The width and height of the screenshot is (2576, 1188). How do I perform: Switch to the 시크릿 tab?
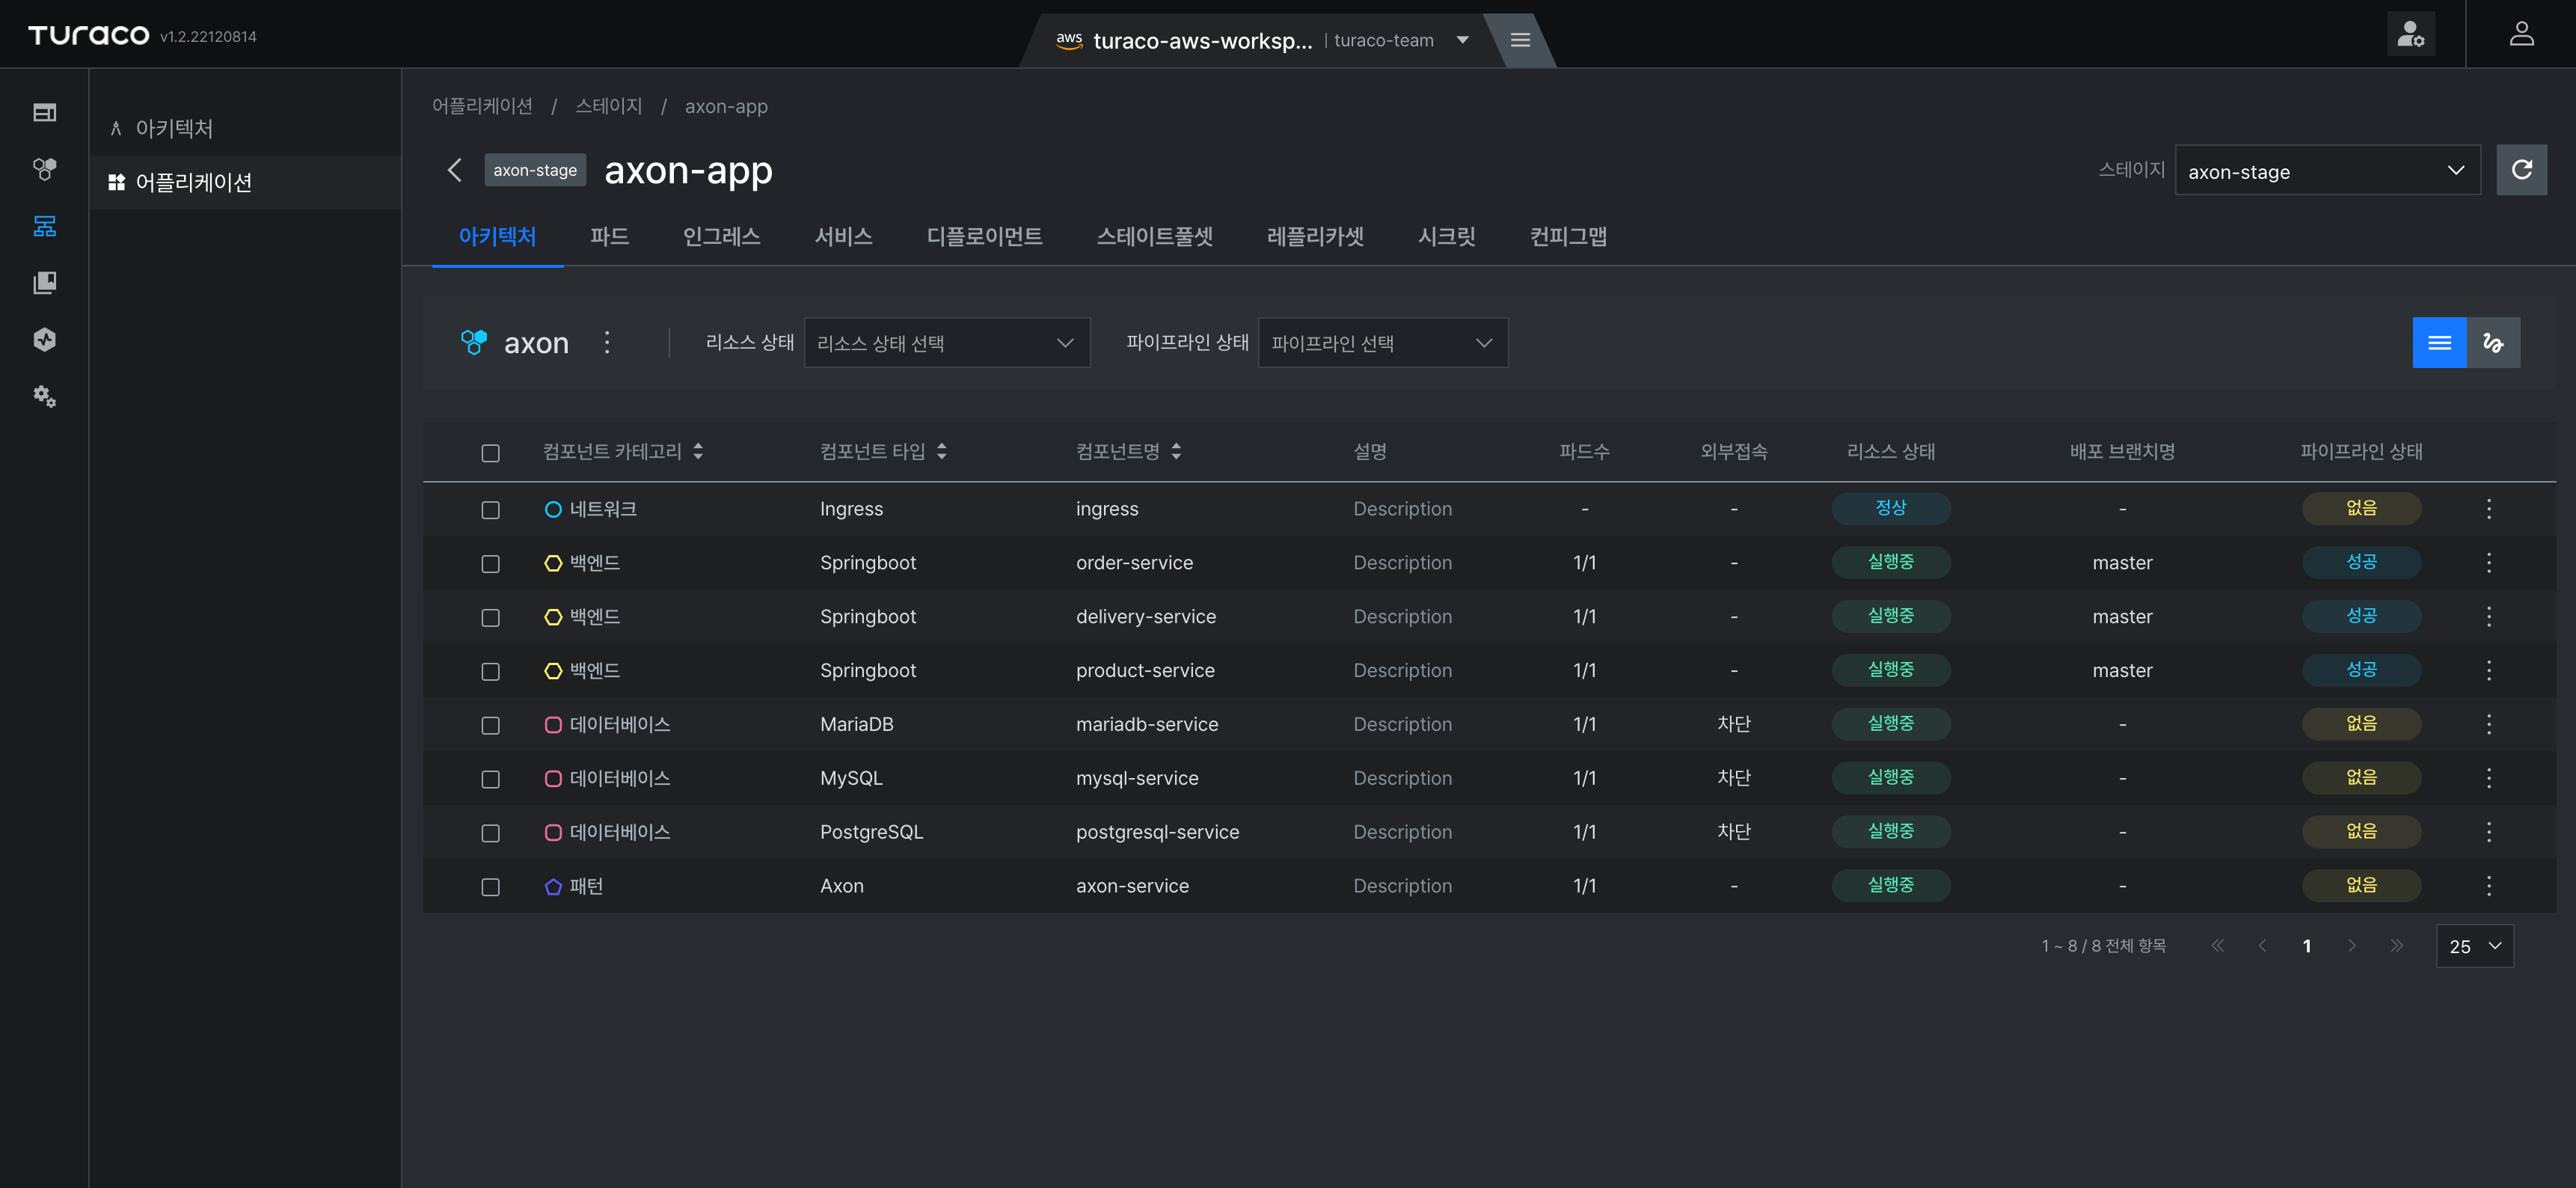[x=1446, y=237]
